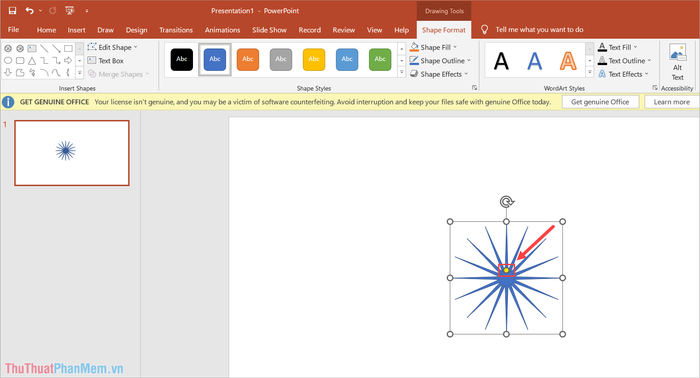Open Undo history dropdown arrow
Image resolution: width=700 pixels, height=378 pixels.
click(x=40, y=10)
